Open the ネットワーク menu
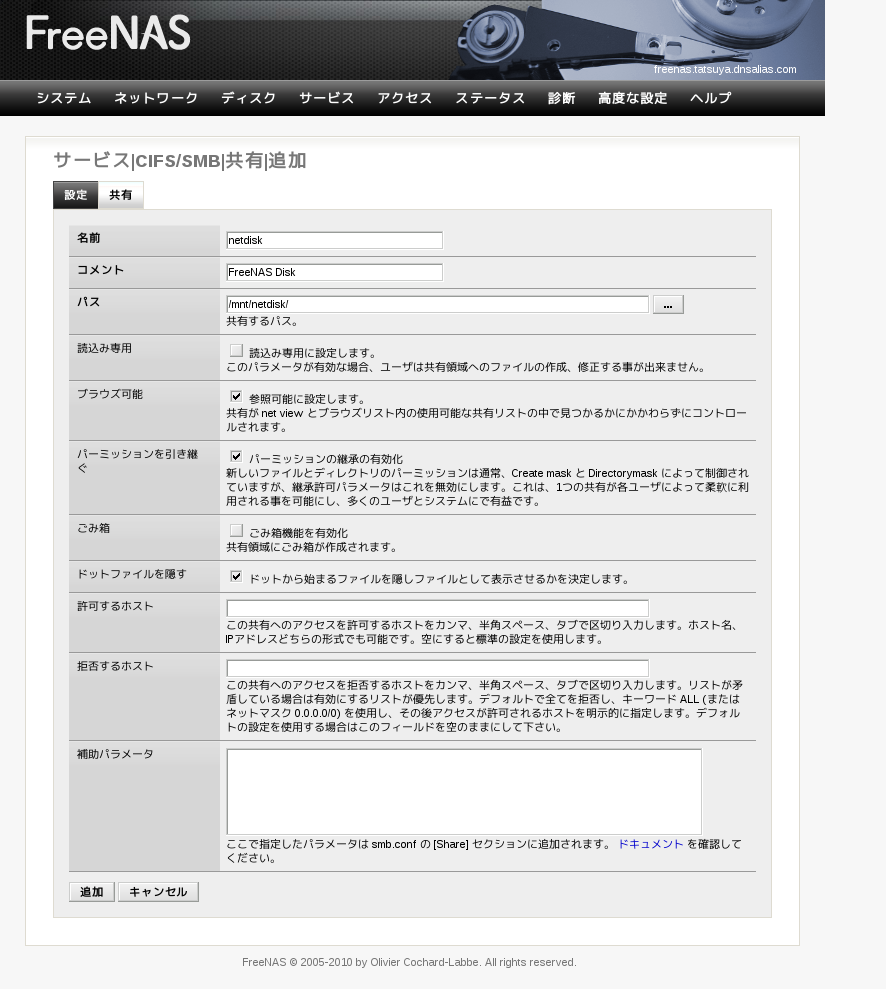Image resolution: width=886 pixels, height=989 pixels. coord(156,98)
